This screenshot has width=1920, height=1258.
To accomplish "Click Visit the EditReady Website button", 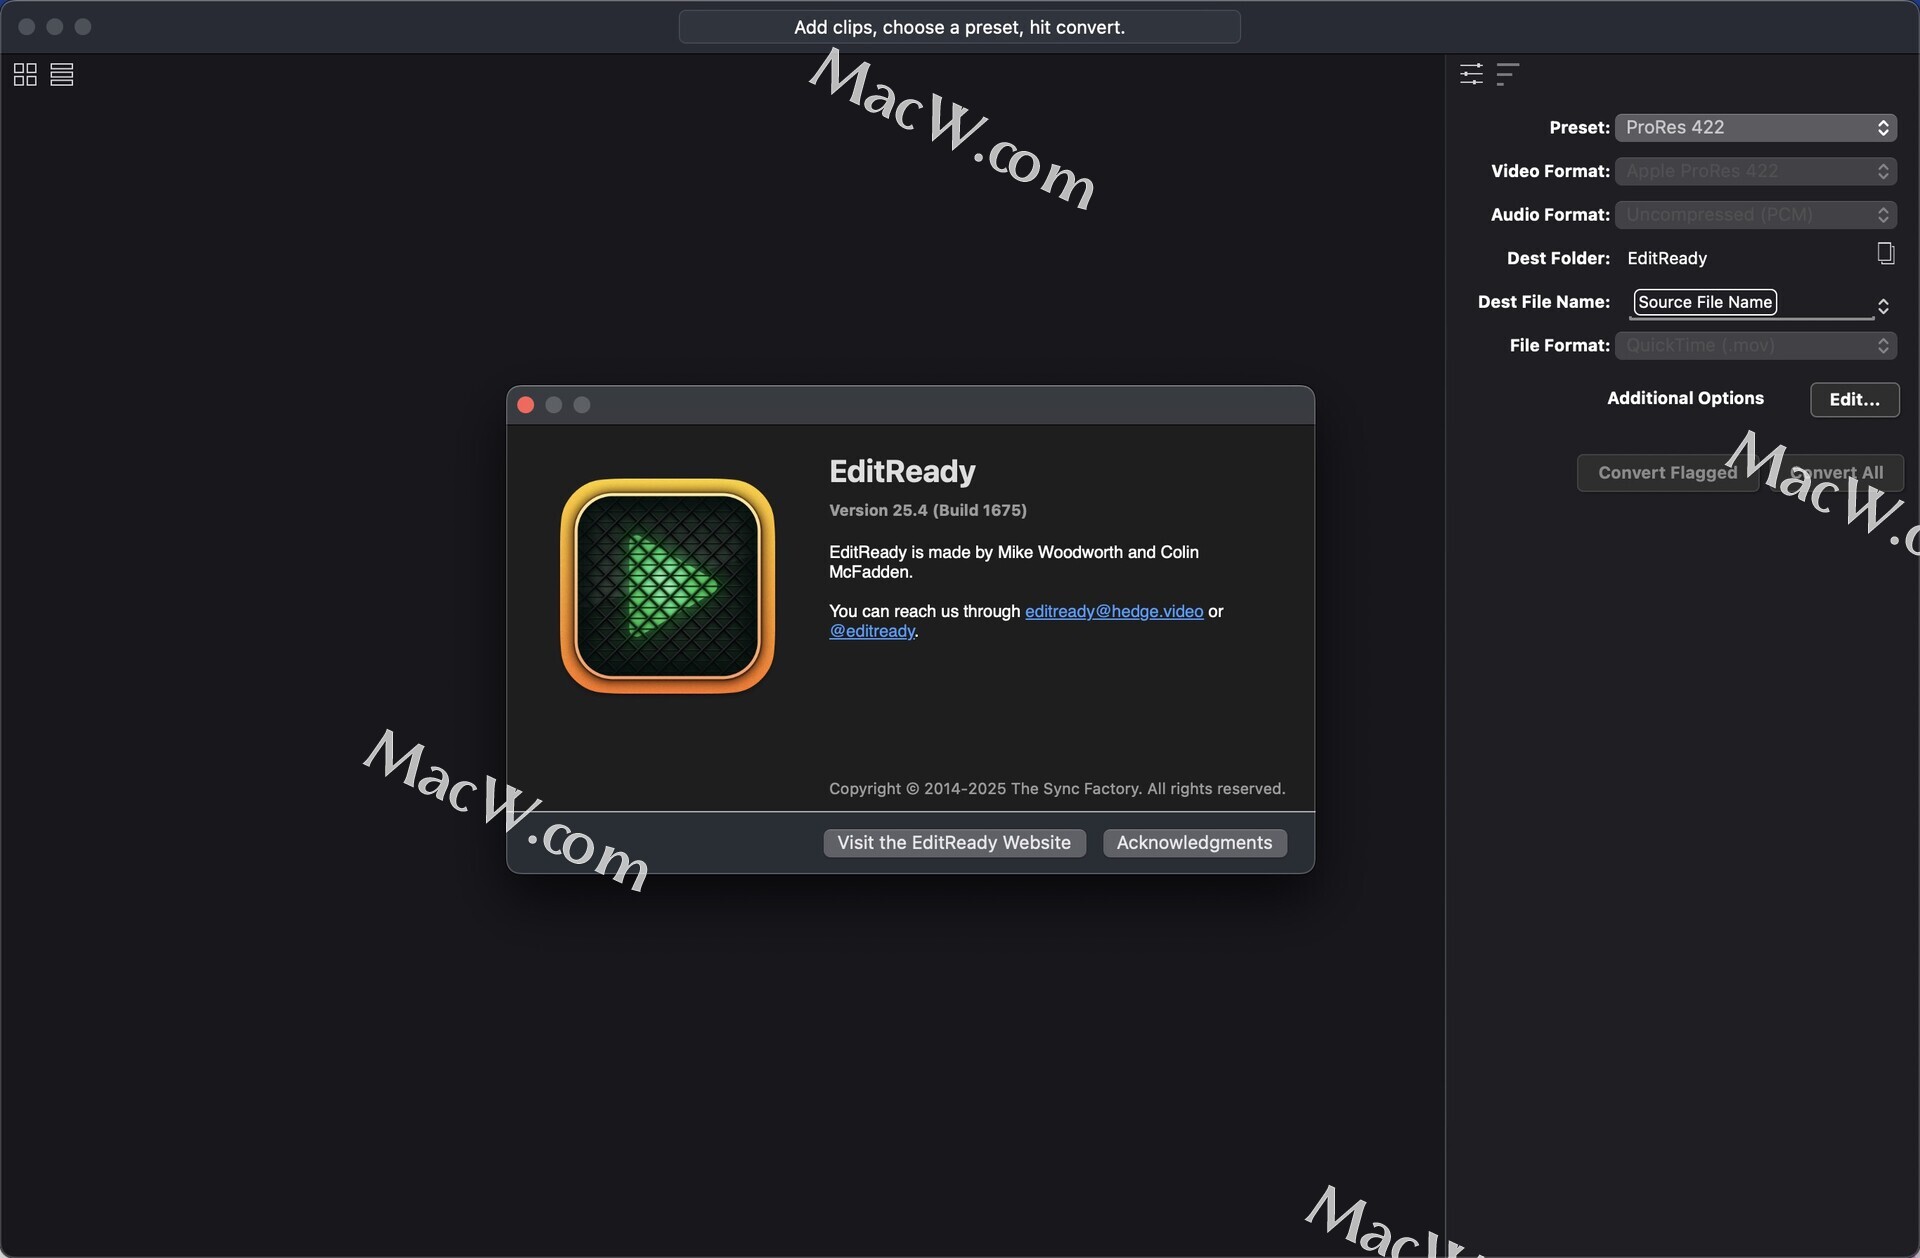I will coord(954,843).
